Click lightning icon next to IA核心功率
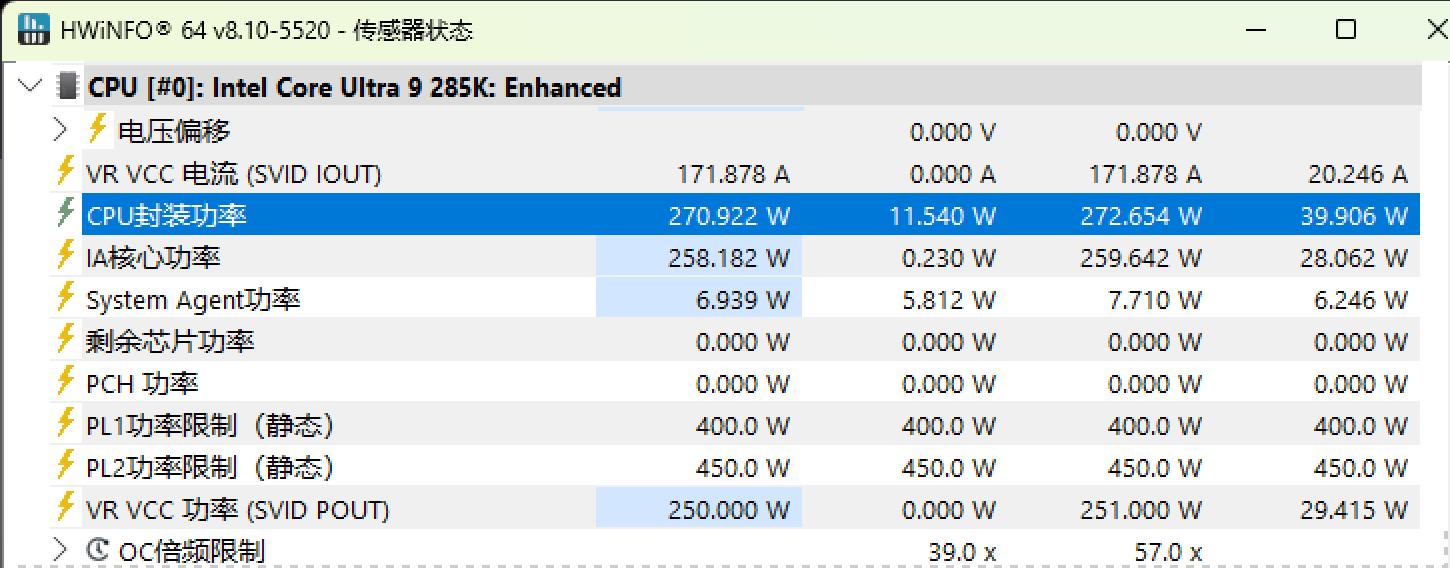Image resolution: width=1450 pixels, height=568 pixels. (x=65, y=257)
